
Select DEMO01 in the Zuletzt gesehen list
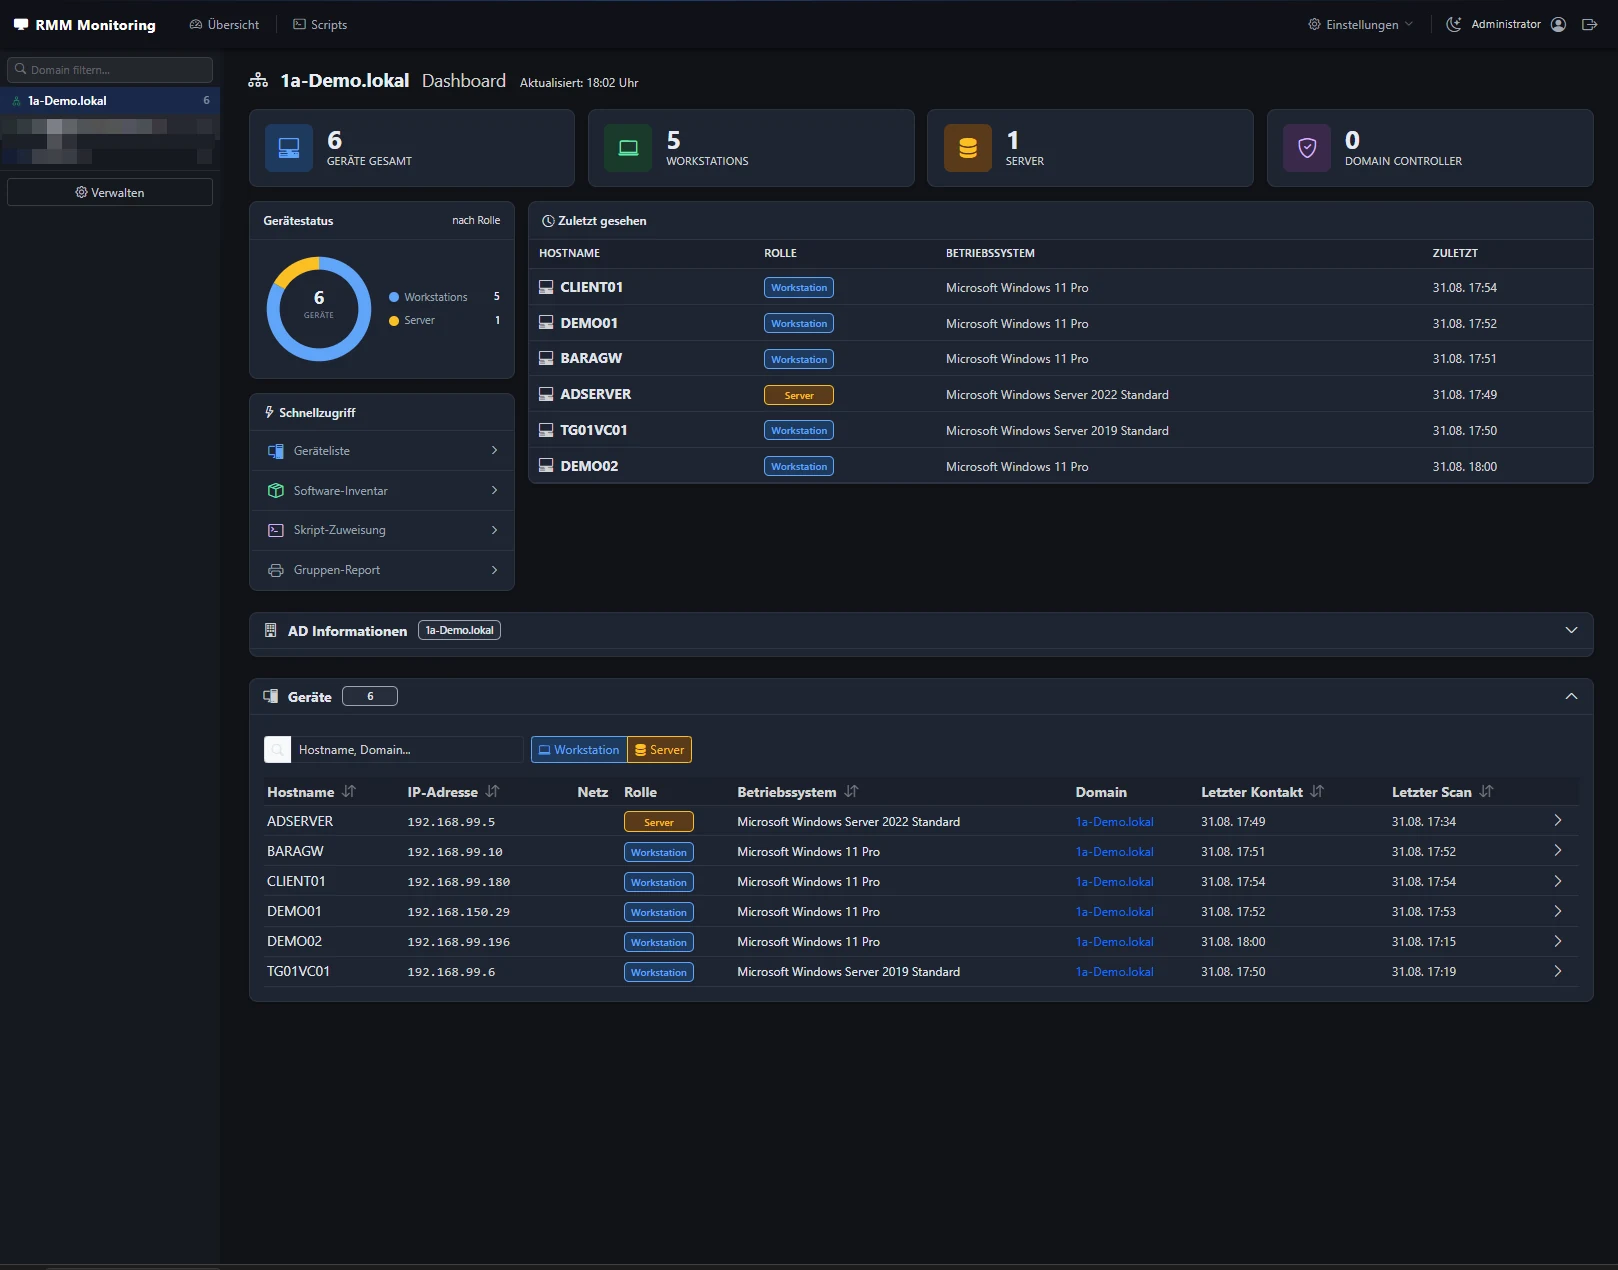point(1060,323)
